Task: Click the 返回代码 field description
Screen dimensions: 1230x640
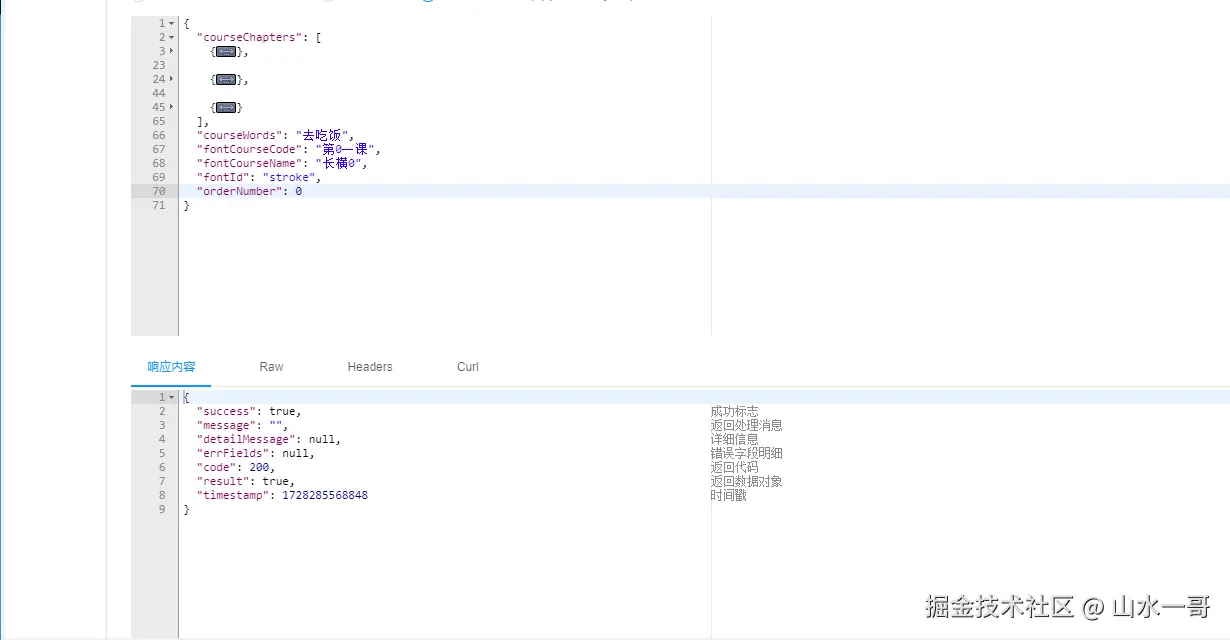Action: [x=734, y=467]
